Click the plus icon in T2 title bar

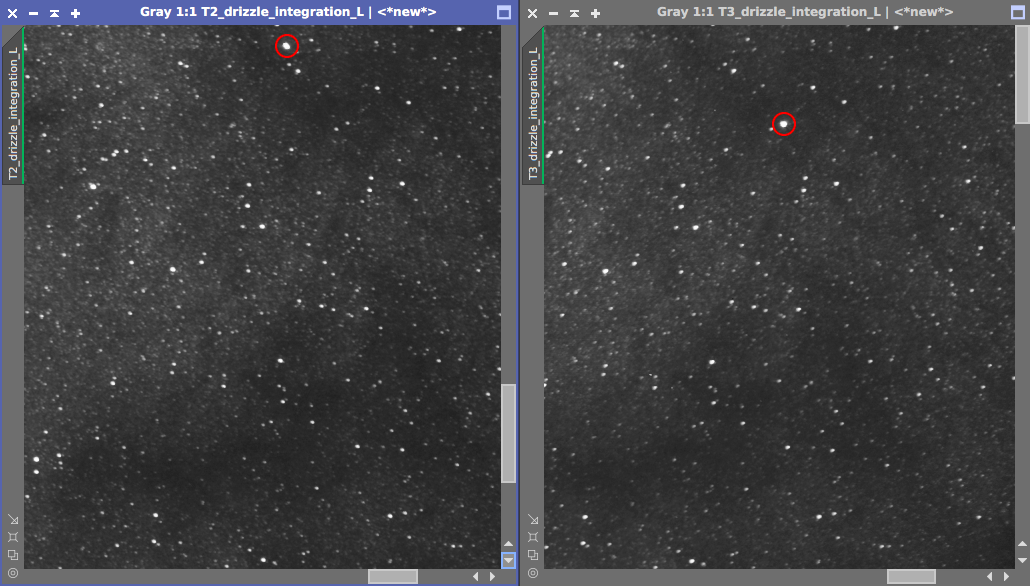tap(76, 13)
